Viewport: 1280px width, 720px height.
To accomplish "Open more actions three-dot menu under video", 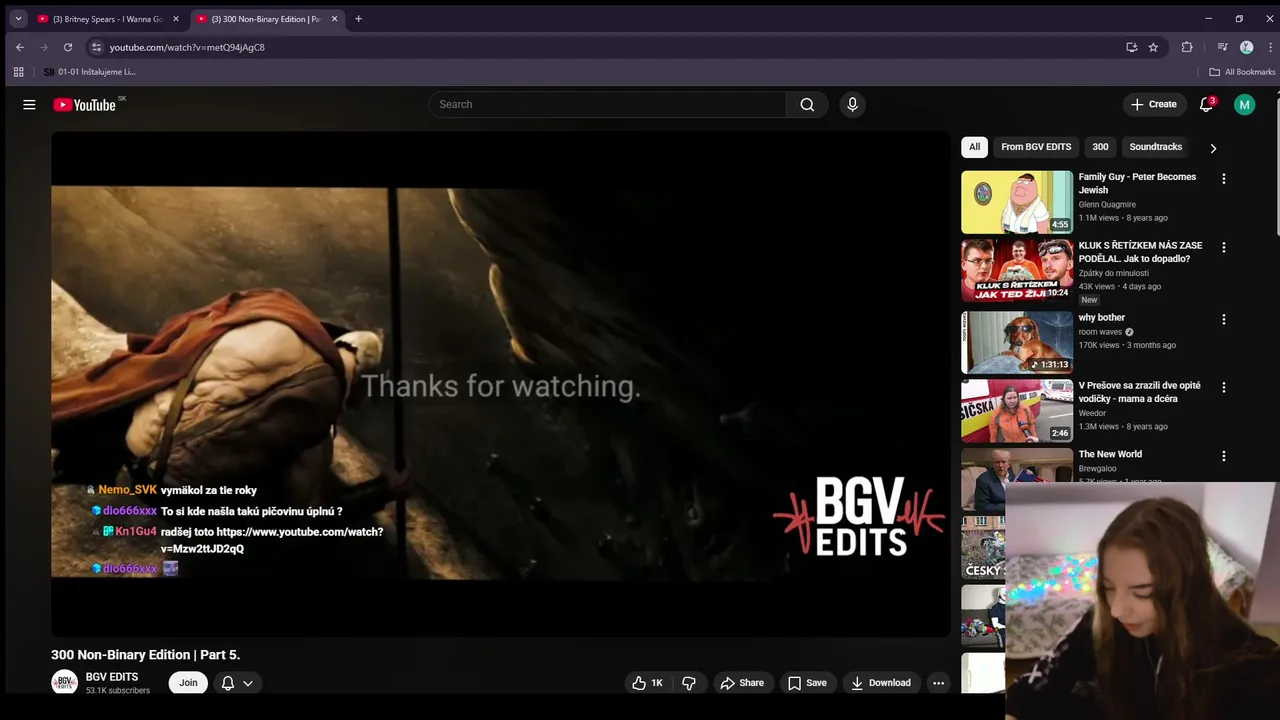I will tap(938, 683).
